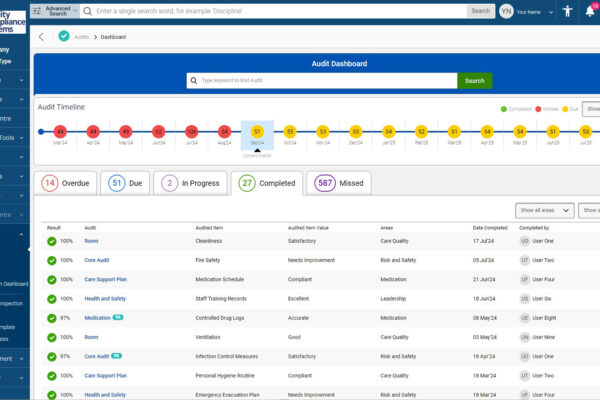
Task: Open Health and Safety for Staff Training Records
Action: pyautogui.click(x=105, y=299)
